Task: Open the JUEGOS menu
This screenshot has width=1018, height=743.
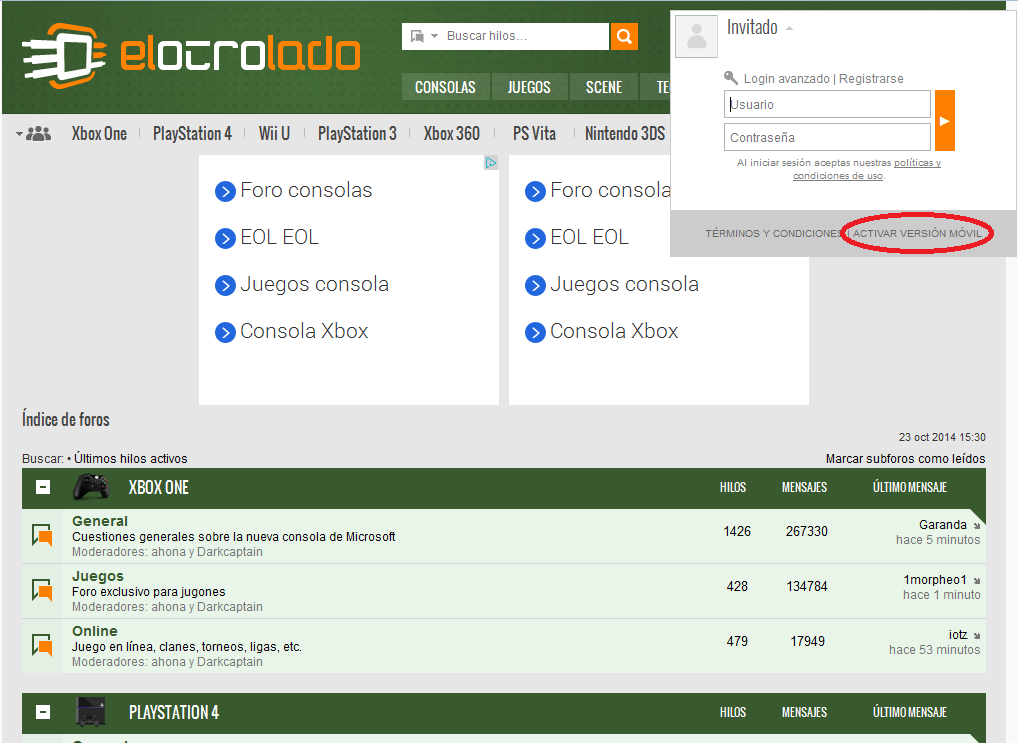Action: 529,87
